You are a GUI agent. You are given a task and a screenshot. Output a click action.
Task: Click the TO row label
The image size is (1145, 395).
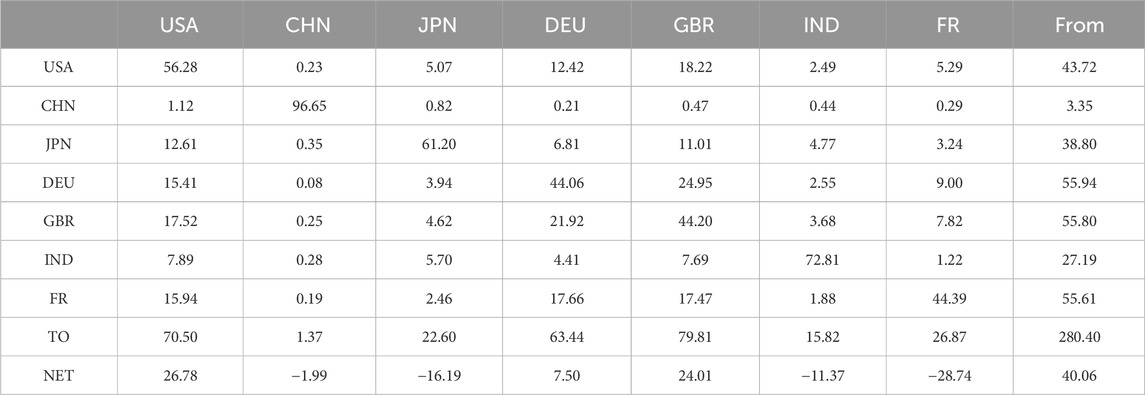pos(58,337)
